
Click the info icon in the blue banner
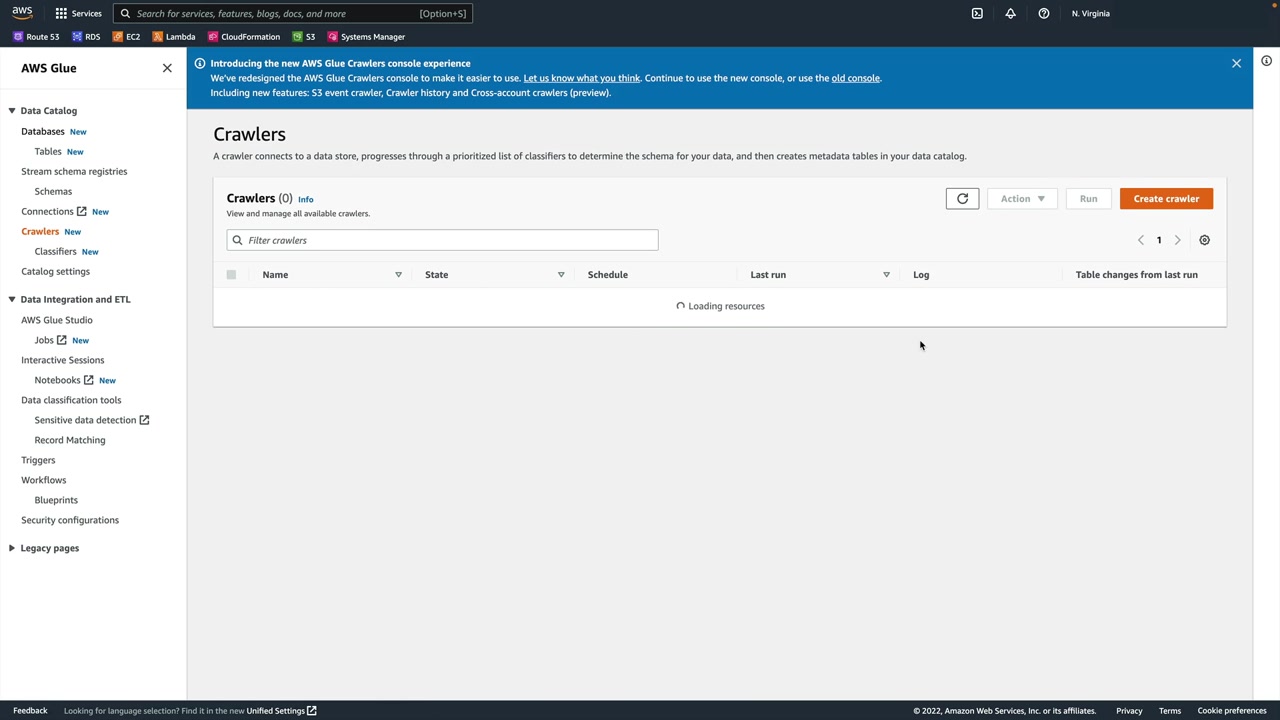coord(200,63)
